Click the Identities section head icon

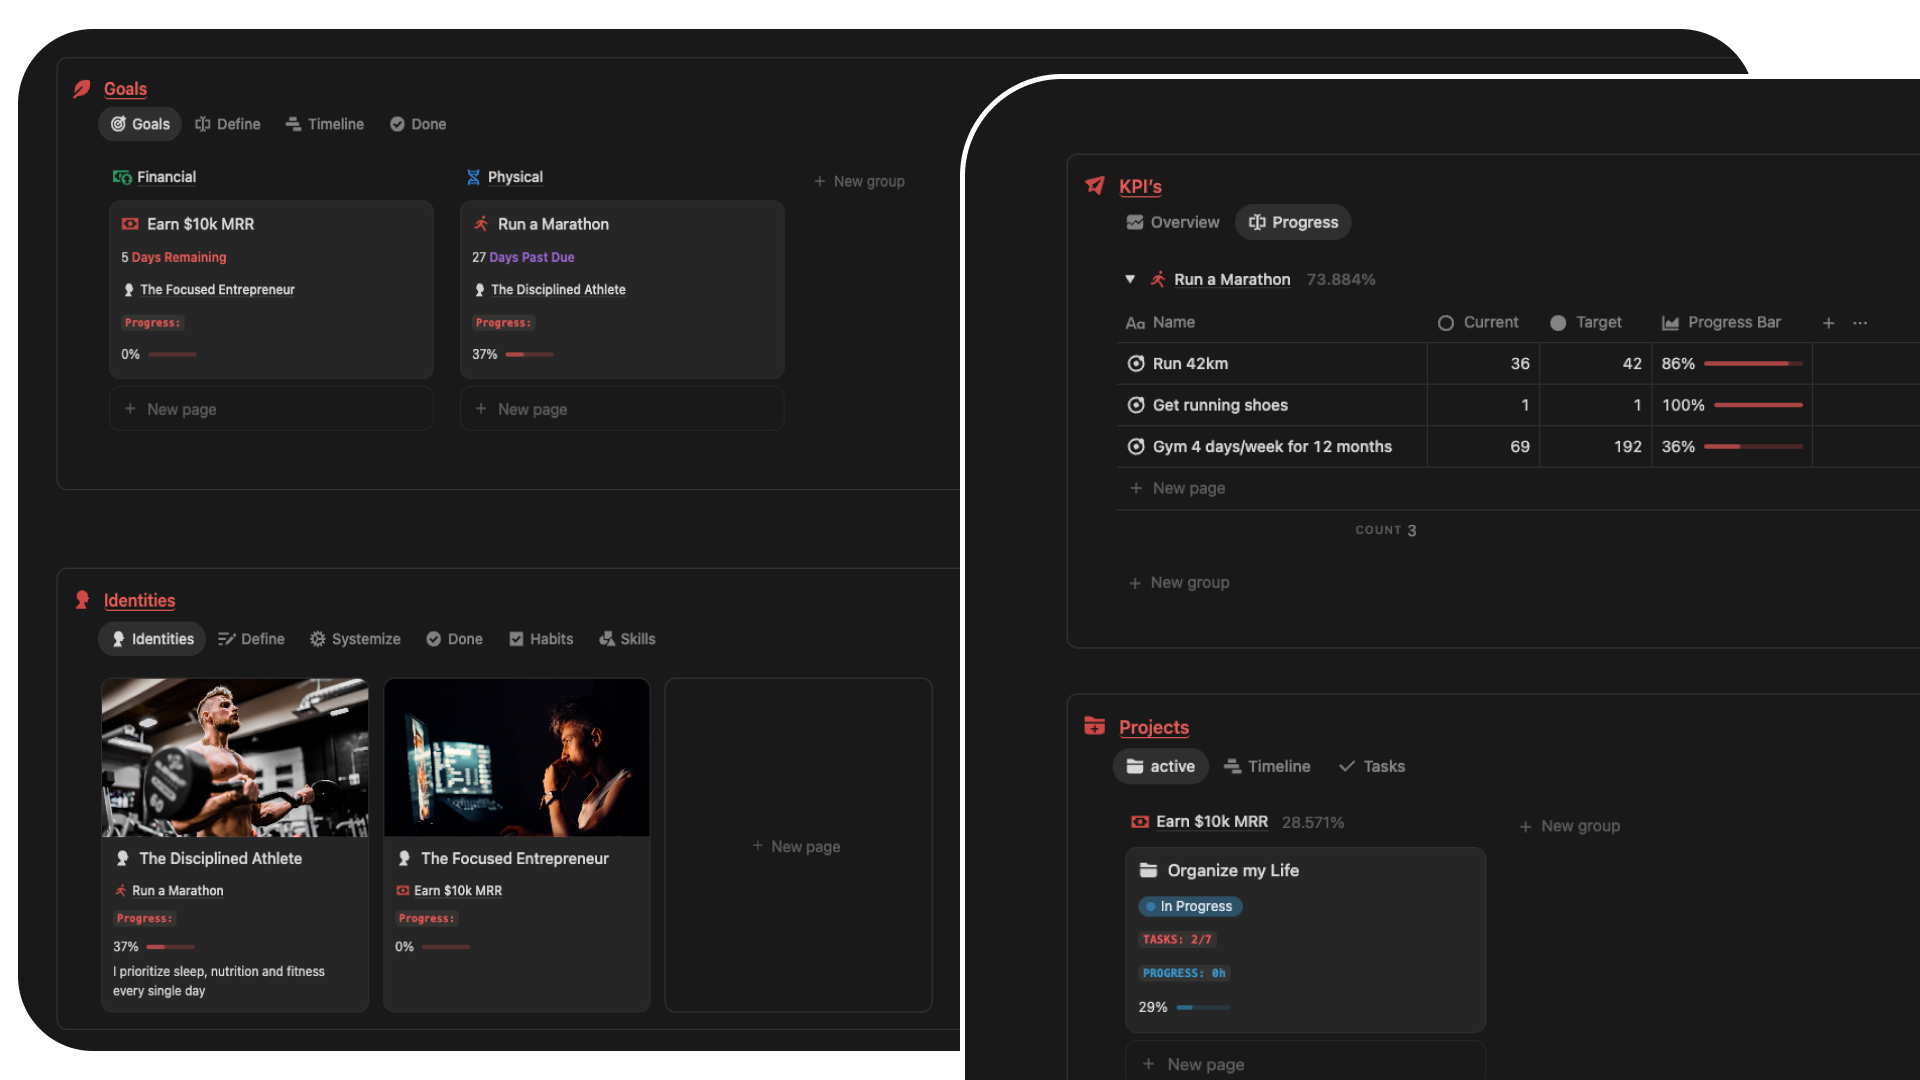82,600
